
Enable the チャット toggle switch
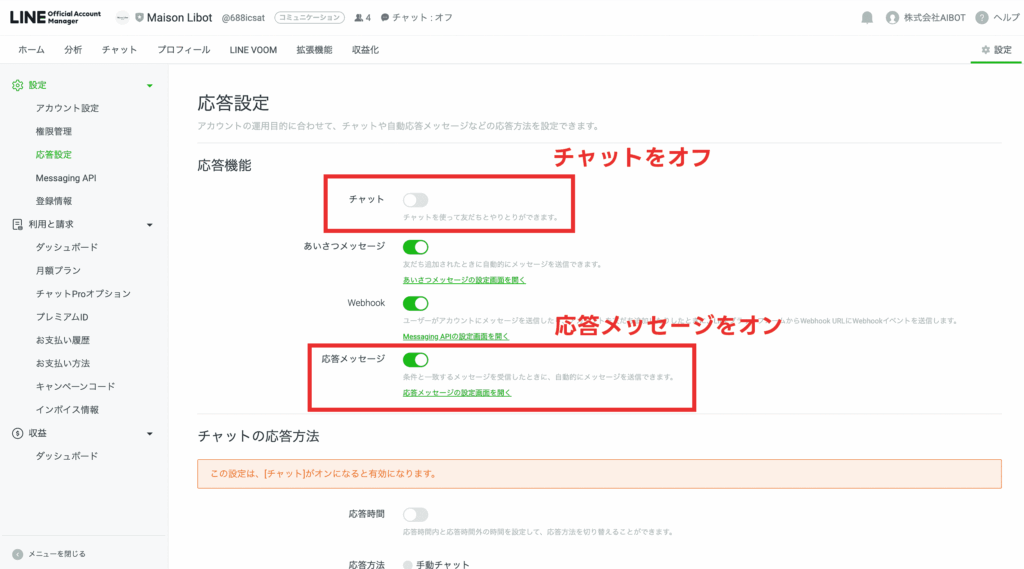[x=415, y=200]
